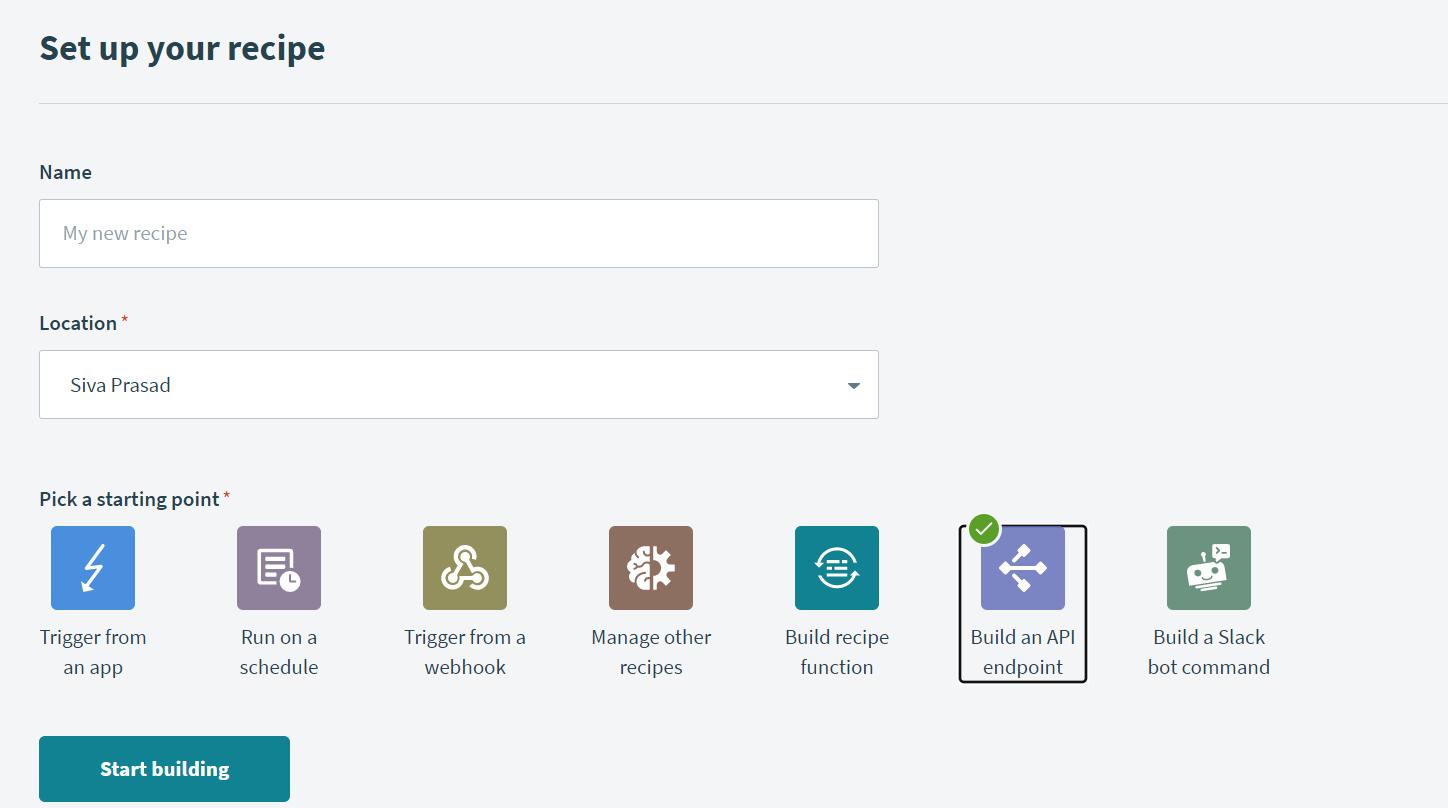Click the Build an API endpoint icon
This screenshot has height=808, width=1448.
1023,569
